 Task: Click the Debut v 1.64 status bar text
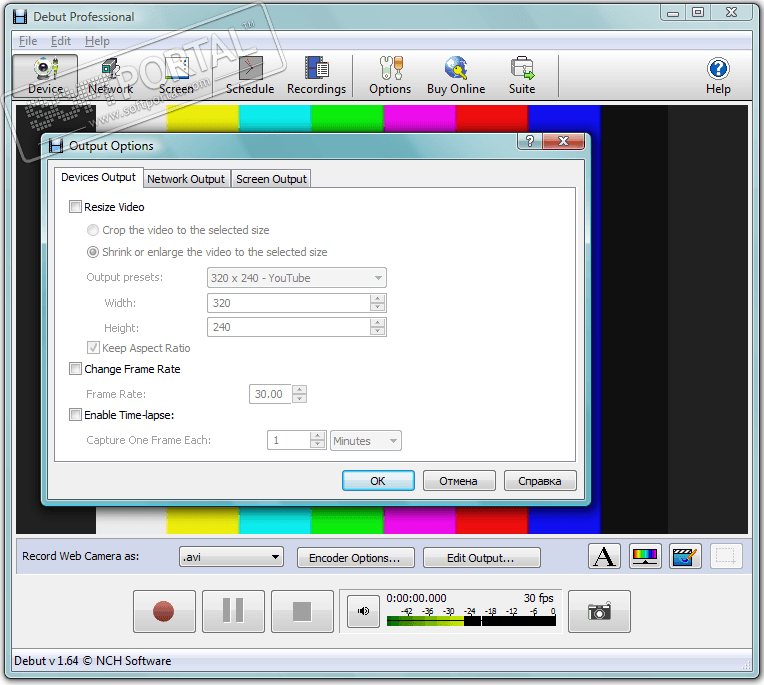[x=93, y=661]
